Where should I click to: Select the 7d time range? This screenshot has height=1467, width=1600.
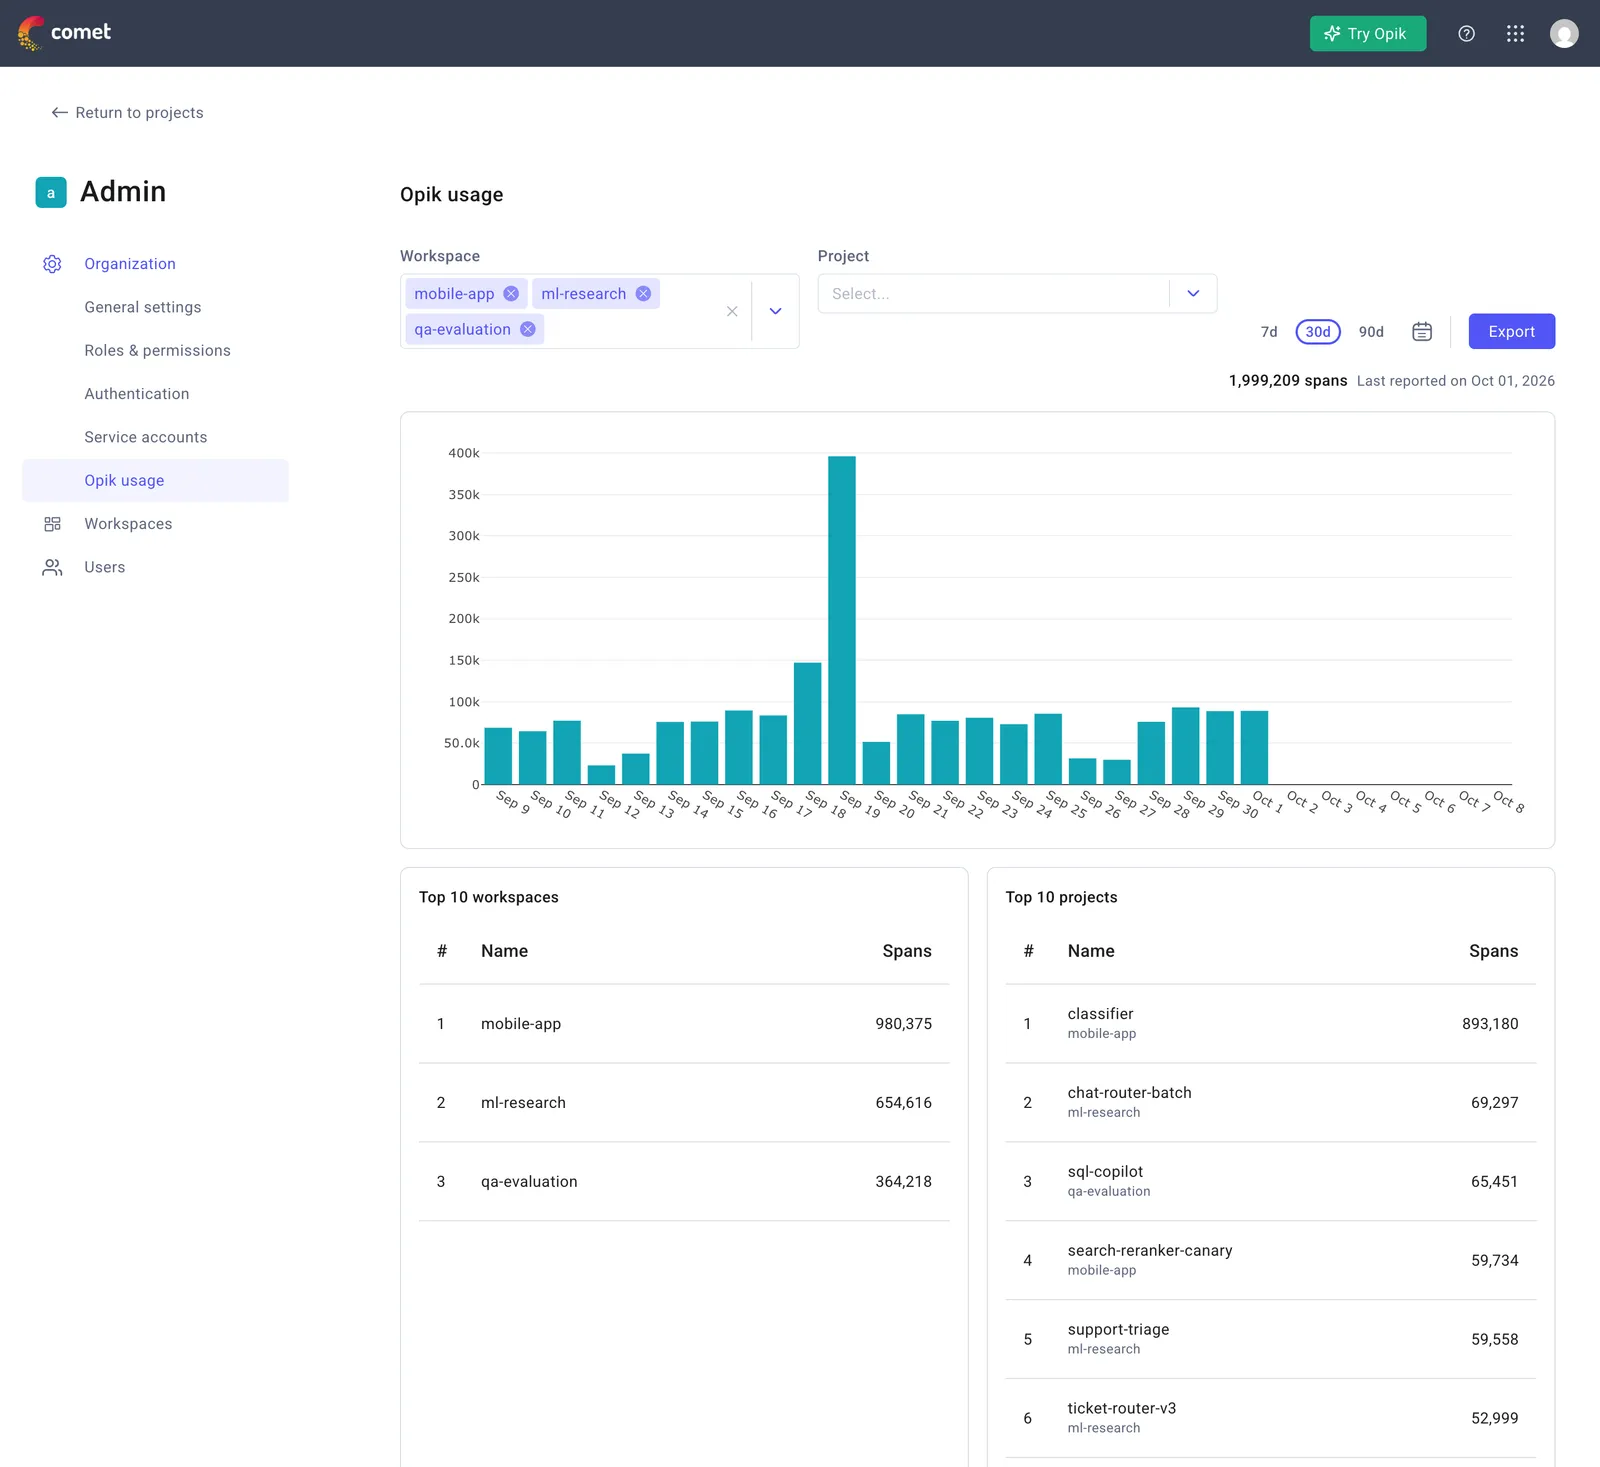tap(1269, 332)
